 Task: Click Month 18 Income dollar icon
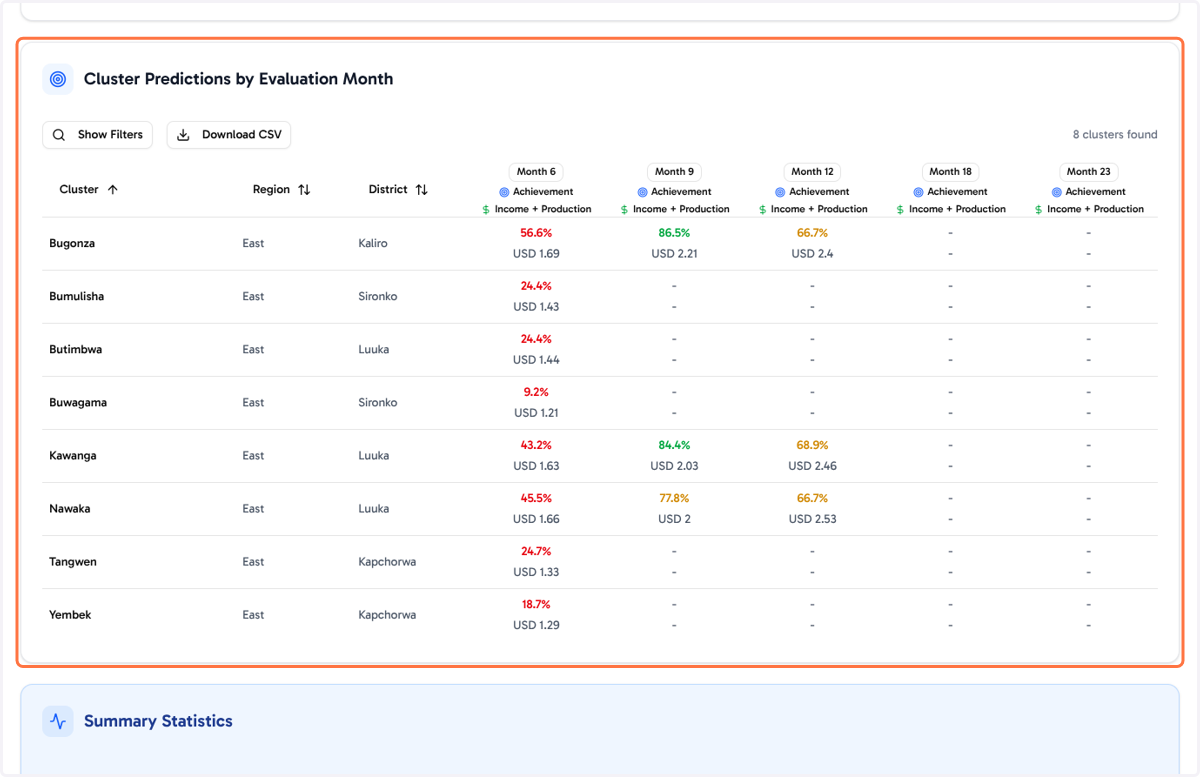[x=900, y=210]
